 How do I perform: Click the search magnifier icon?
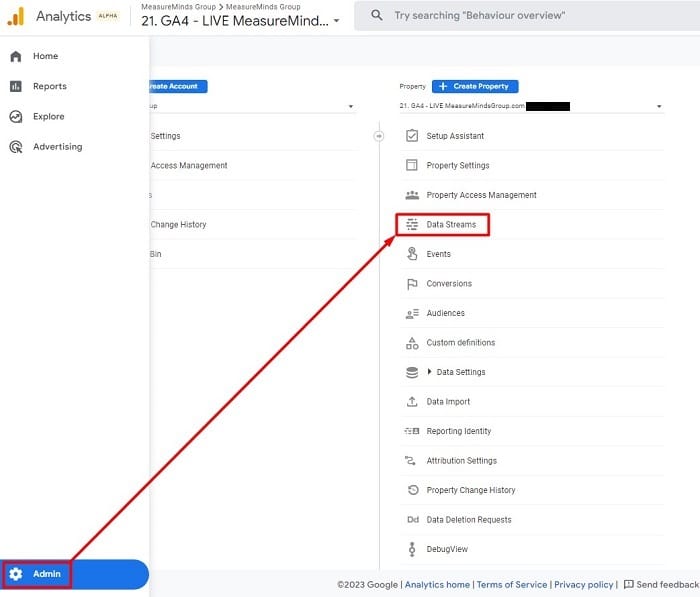click(377, 15)
